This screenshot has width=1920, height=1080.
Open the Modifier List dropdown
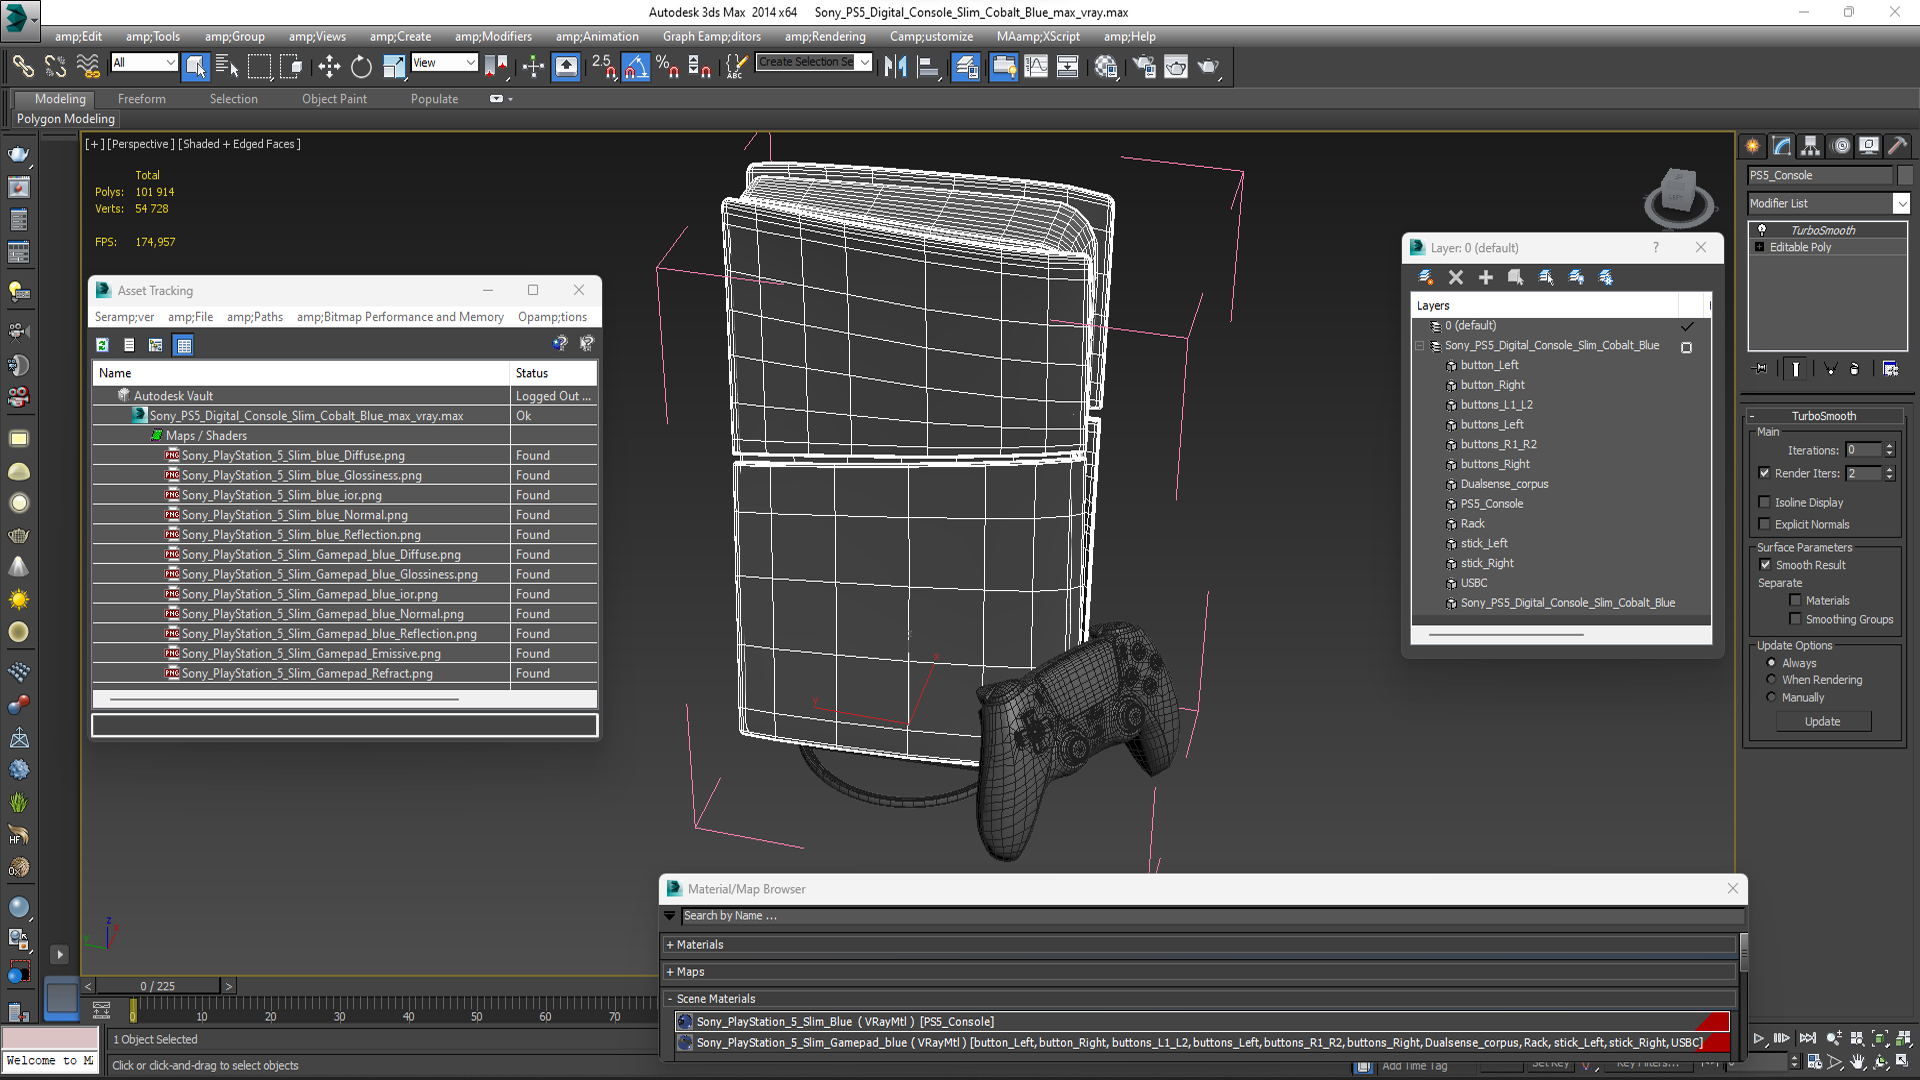pos(1901,203)
